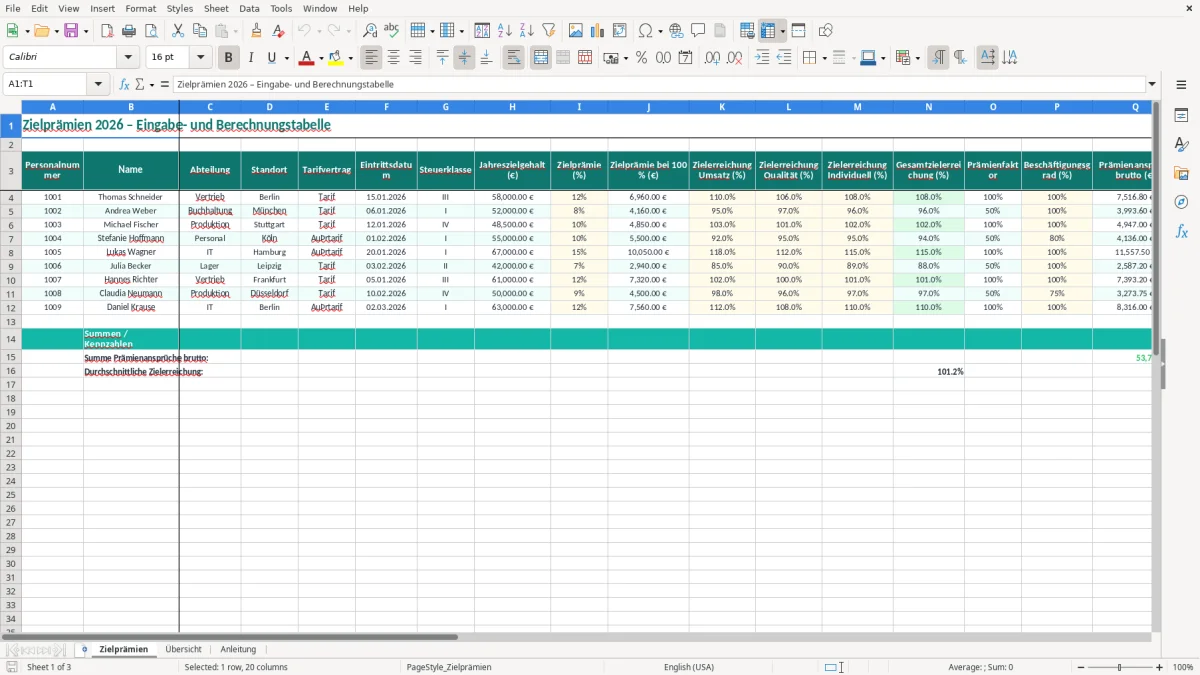1200x675 pixels.
Task: Click the Cut scissors icon
Action: tap(178, 31)
